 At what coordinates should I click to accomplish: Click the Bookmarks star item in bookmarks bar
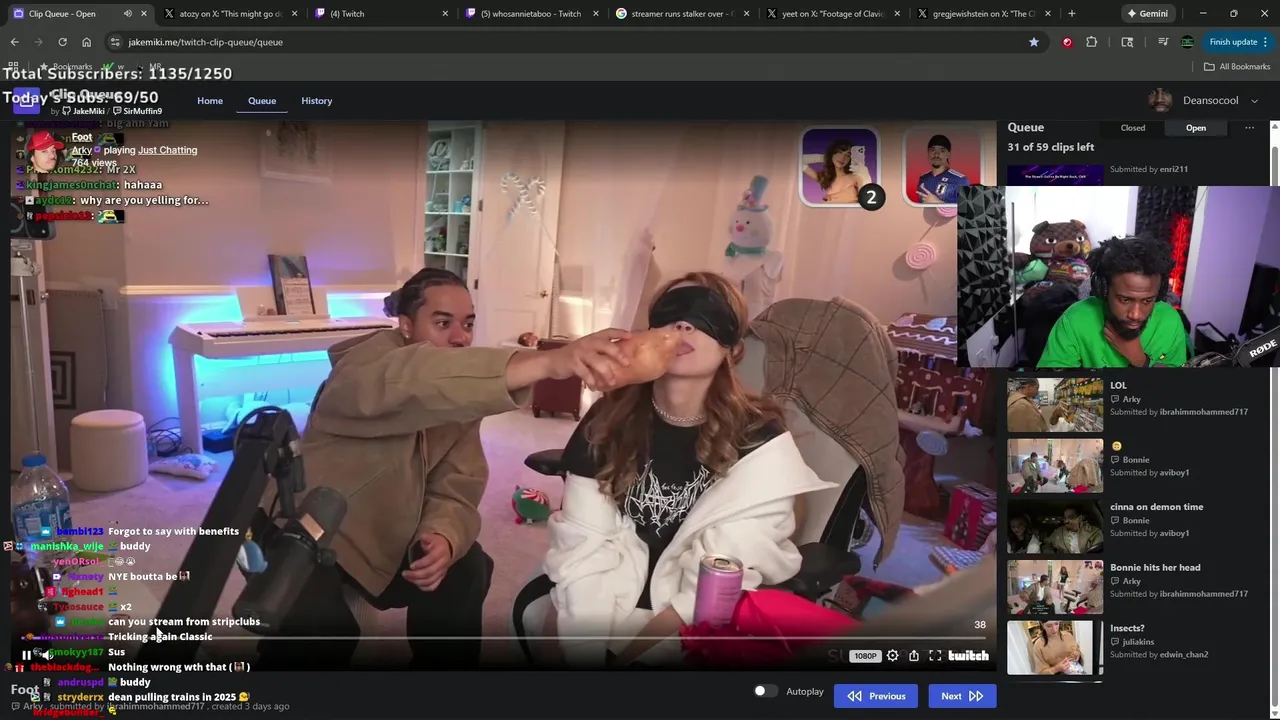click(x=66, y=66)
